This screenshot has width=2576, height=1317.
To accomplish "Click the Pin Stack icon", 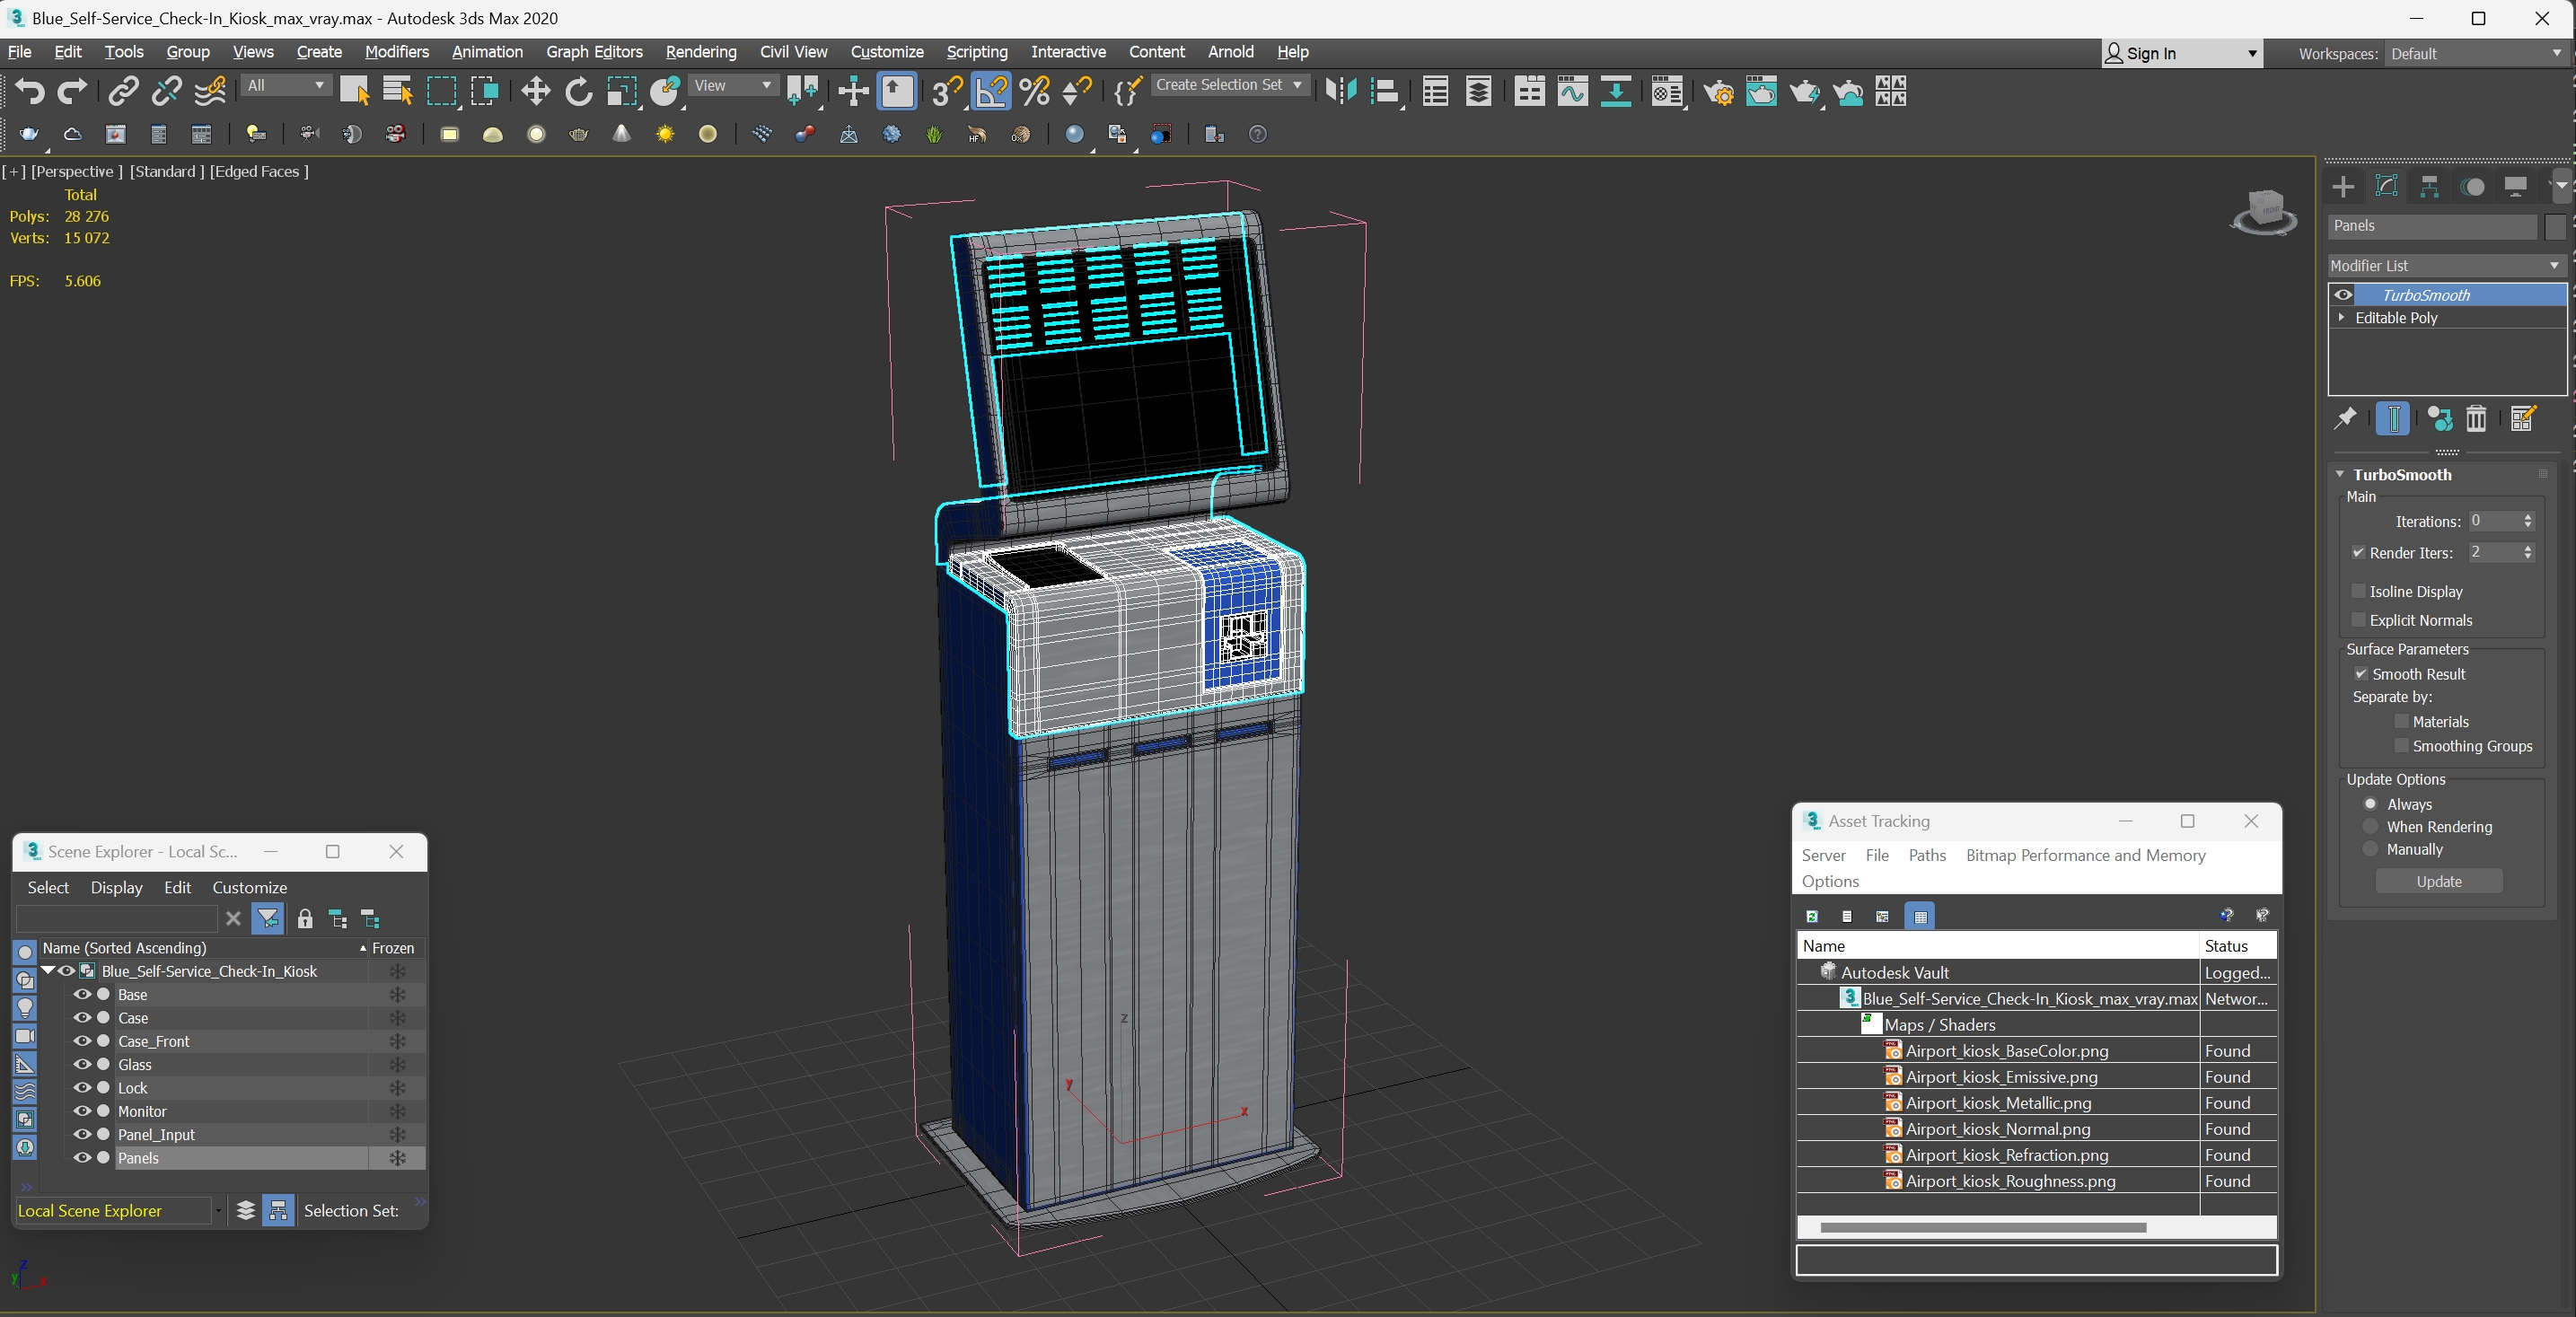I will (x=2344, y=419).
